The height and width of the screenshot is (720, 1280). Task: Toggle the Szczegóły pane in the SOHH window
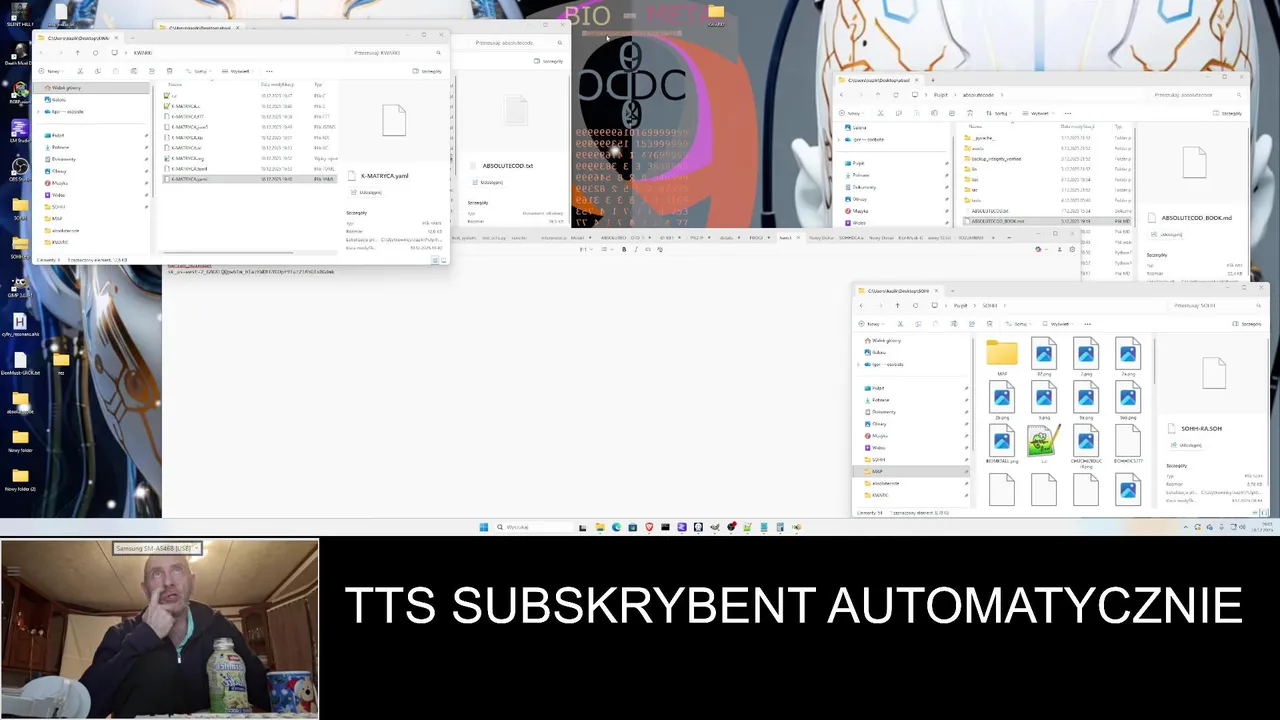click(1247, 324)
